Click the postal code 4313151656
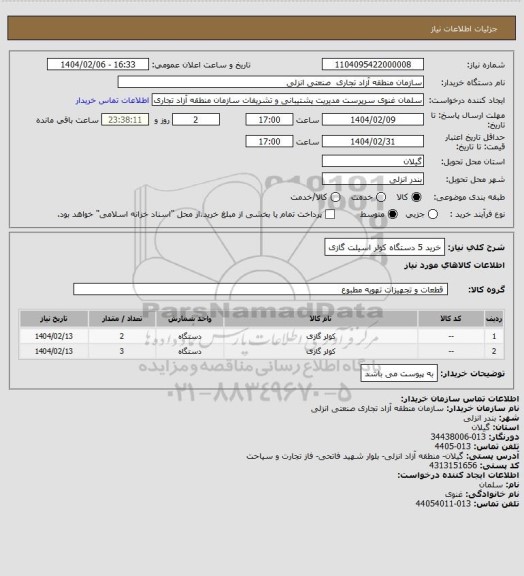The image size is (524, 576). pyautogui.click(x=453, y=465)
